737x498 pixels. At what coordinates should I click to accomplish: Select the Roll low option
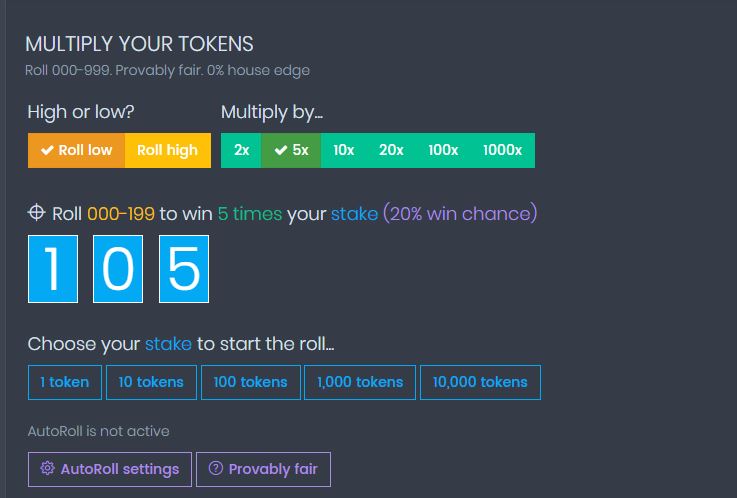pyautogui.click(x=77, y=150)
